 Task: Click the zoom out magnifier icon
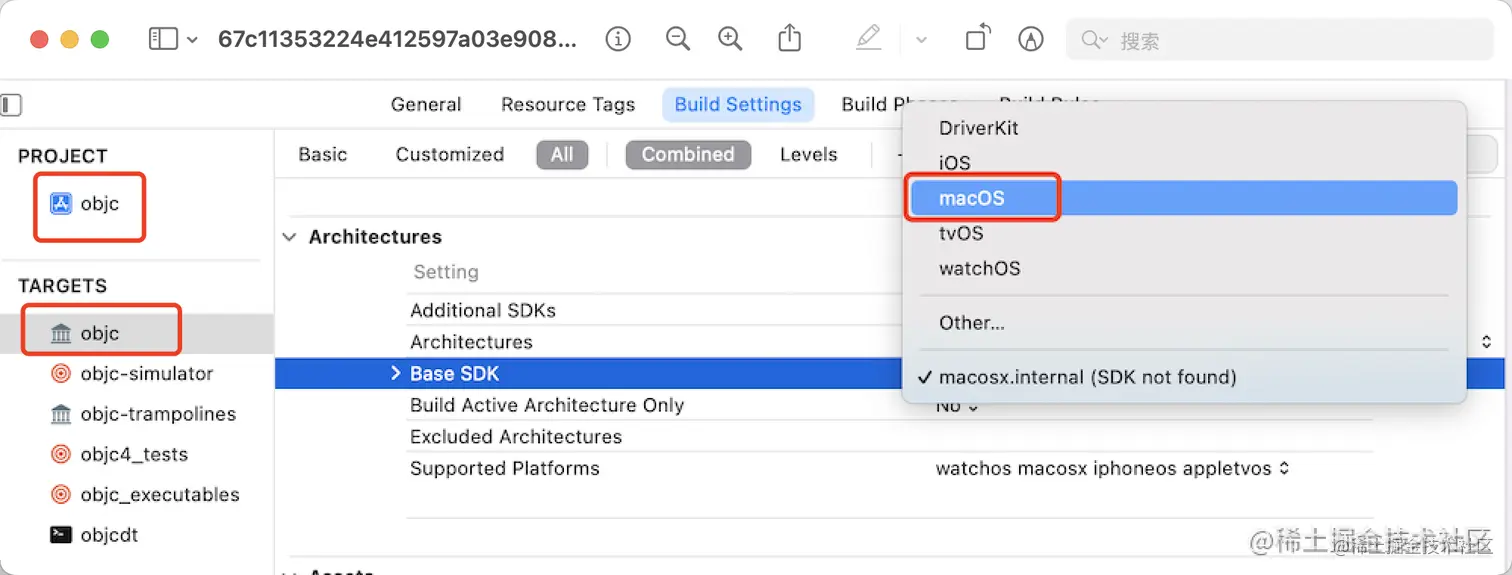tap(678, 39)
